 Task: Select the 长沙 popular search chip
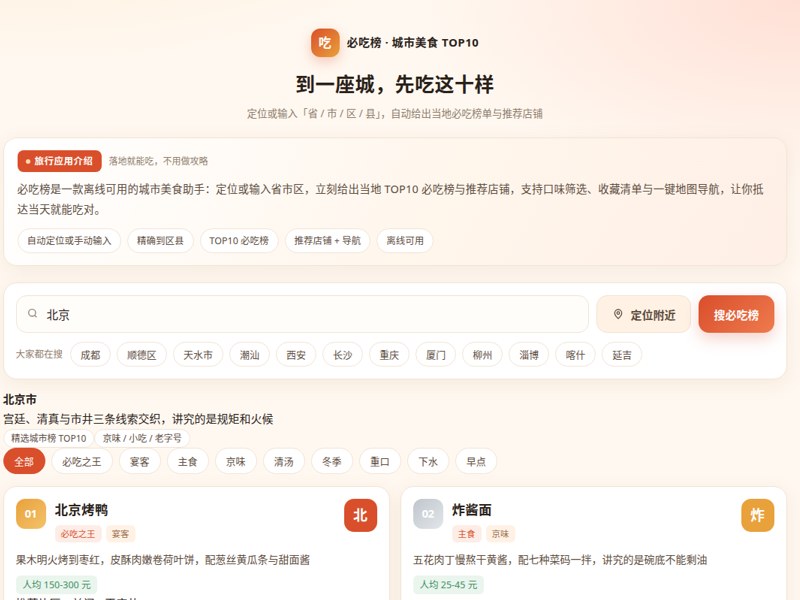click(x=342, y=355)
